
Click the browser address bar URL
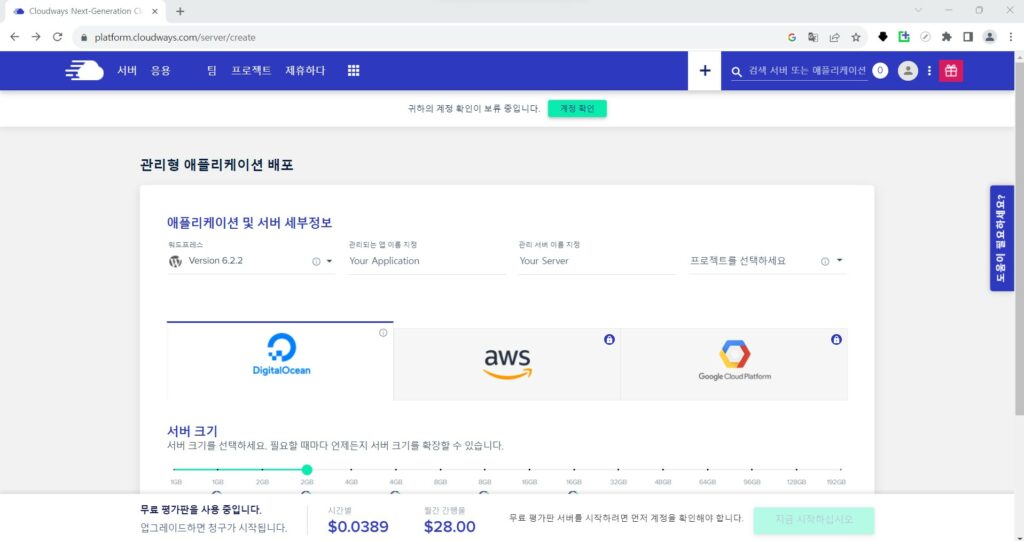coord(175,37)
